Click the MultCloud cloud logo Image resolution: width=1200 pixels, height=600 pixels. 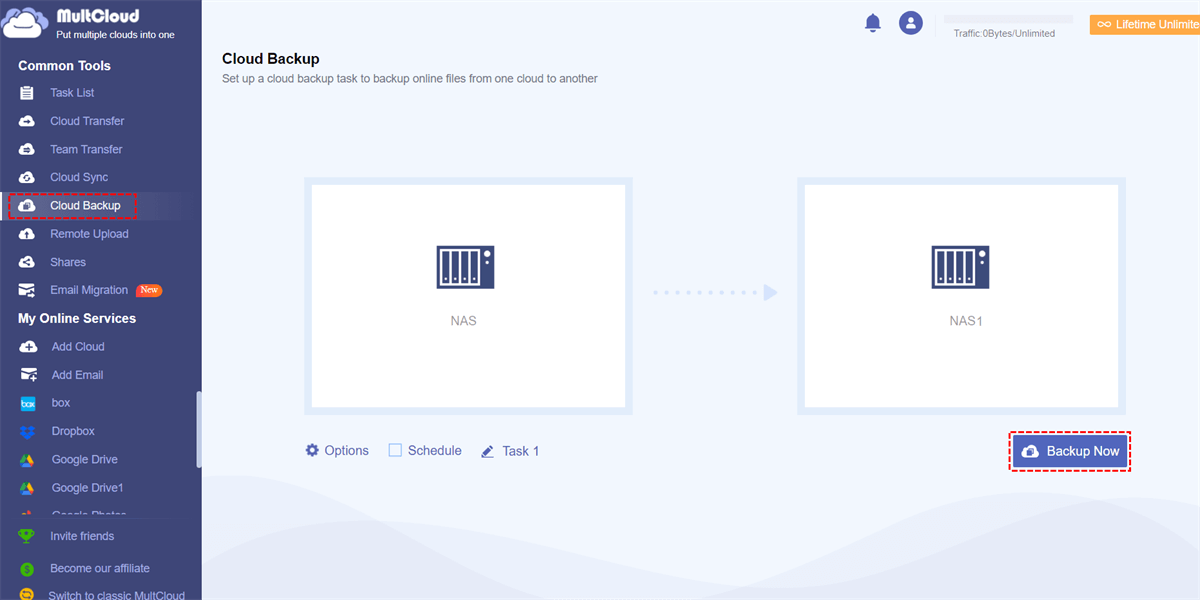[24, 23]
